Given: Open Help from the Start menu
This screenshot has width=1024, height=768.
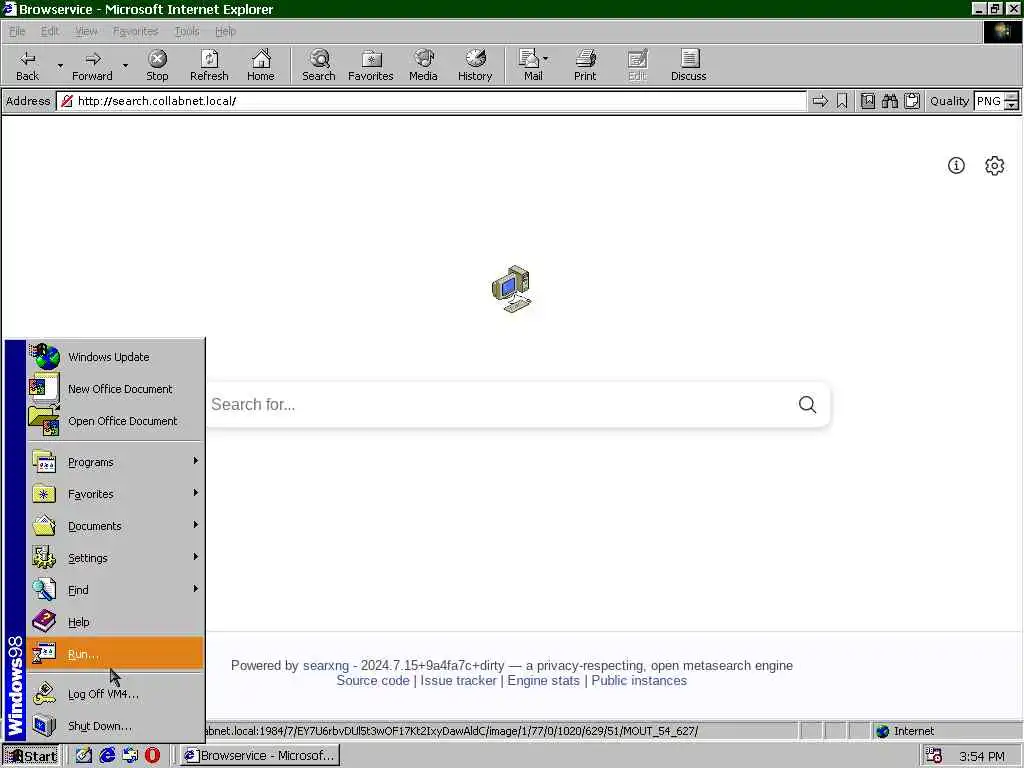Looking at the screenshot, I should pyautogui.click(x=115, y=622).
